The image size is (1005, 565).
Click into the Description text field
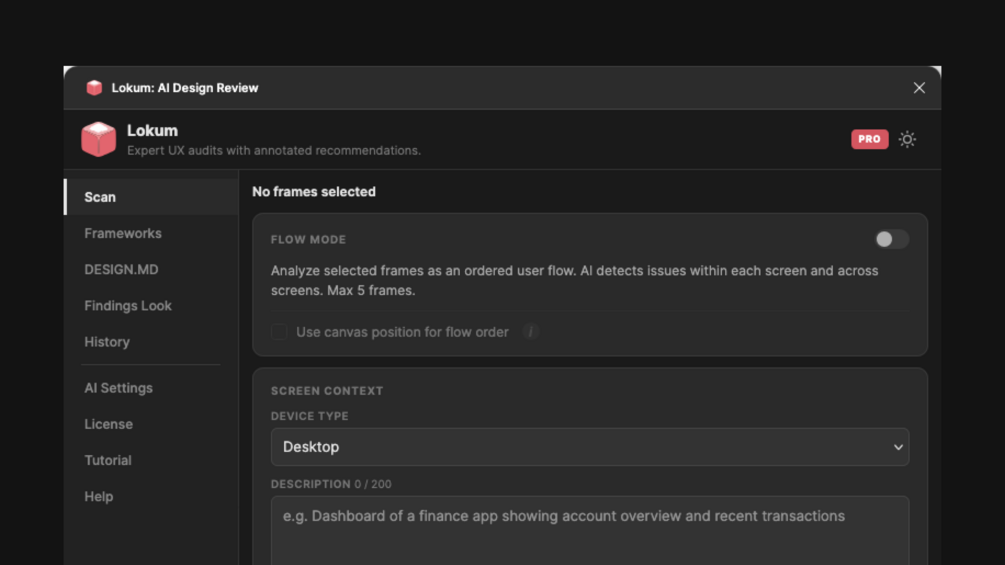pyautogui.click(x=589, y=530)
